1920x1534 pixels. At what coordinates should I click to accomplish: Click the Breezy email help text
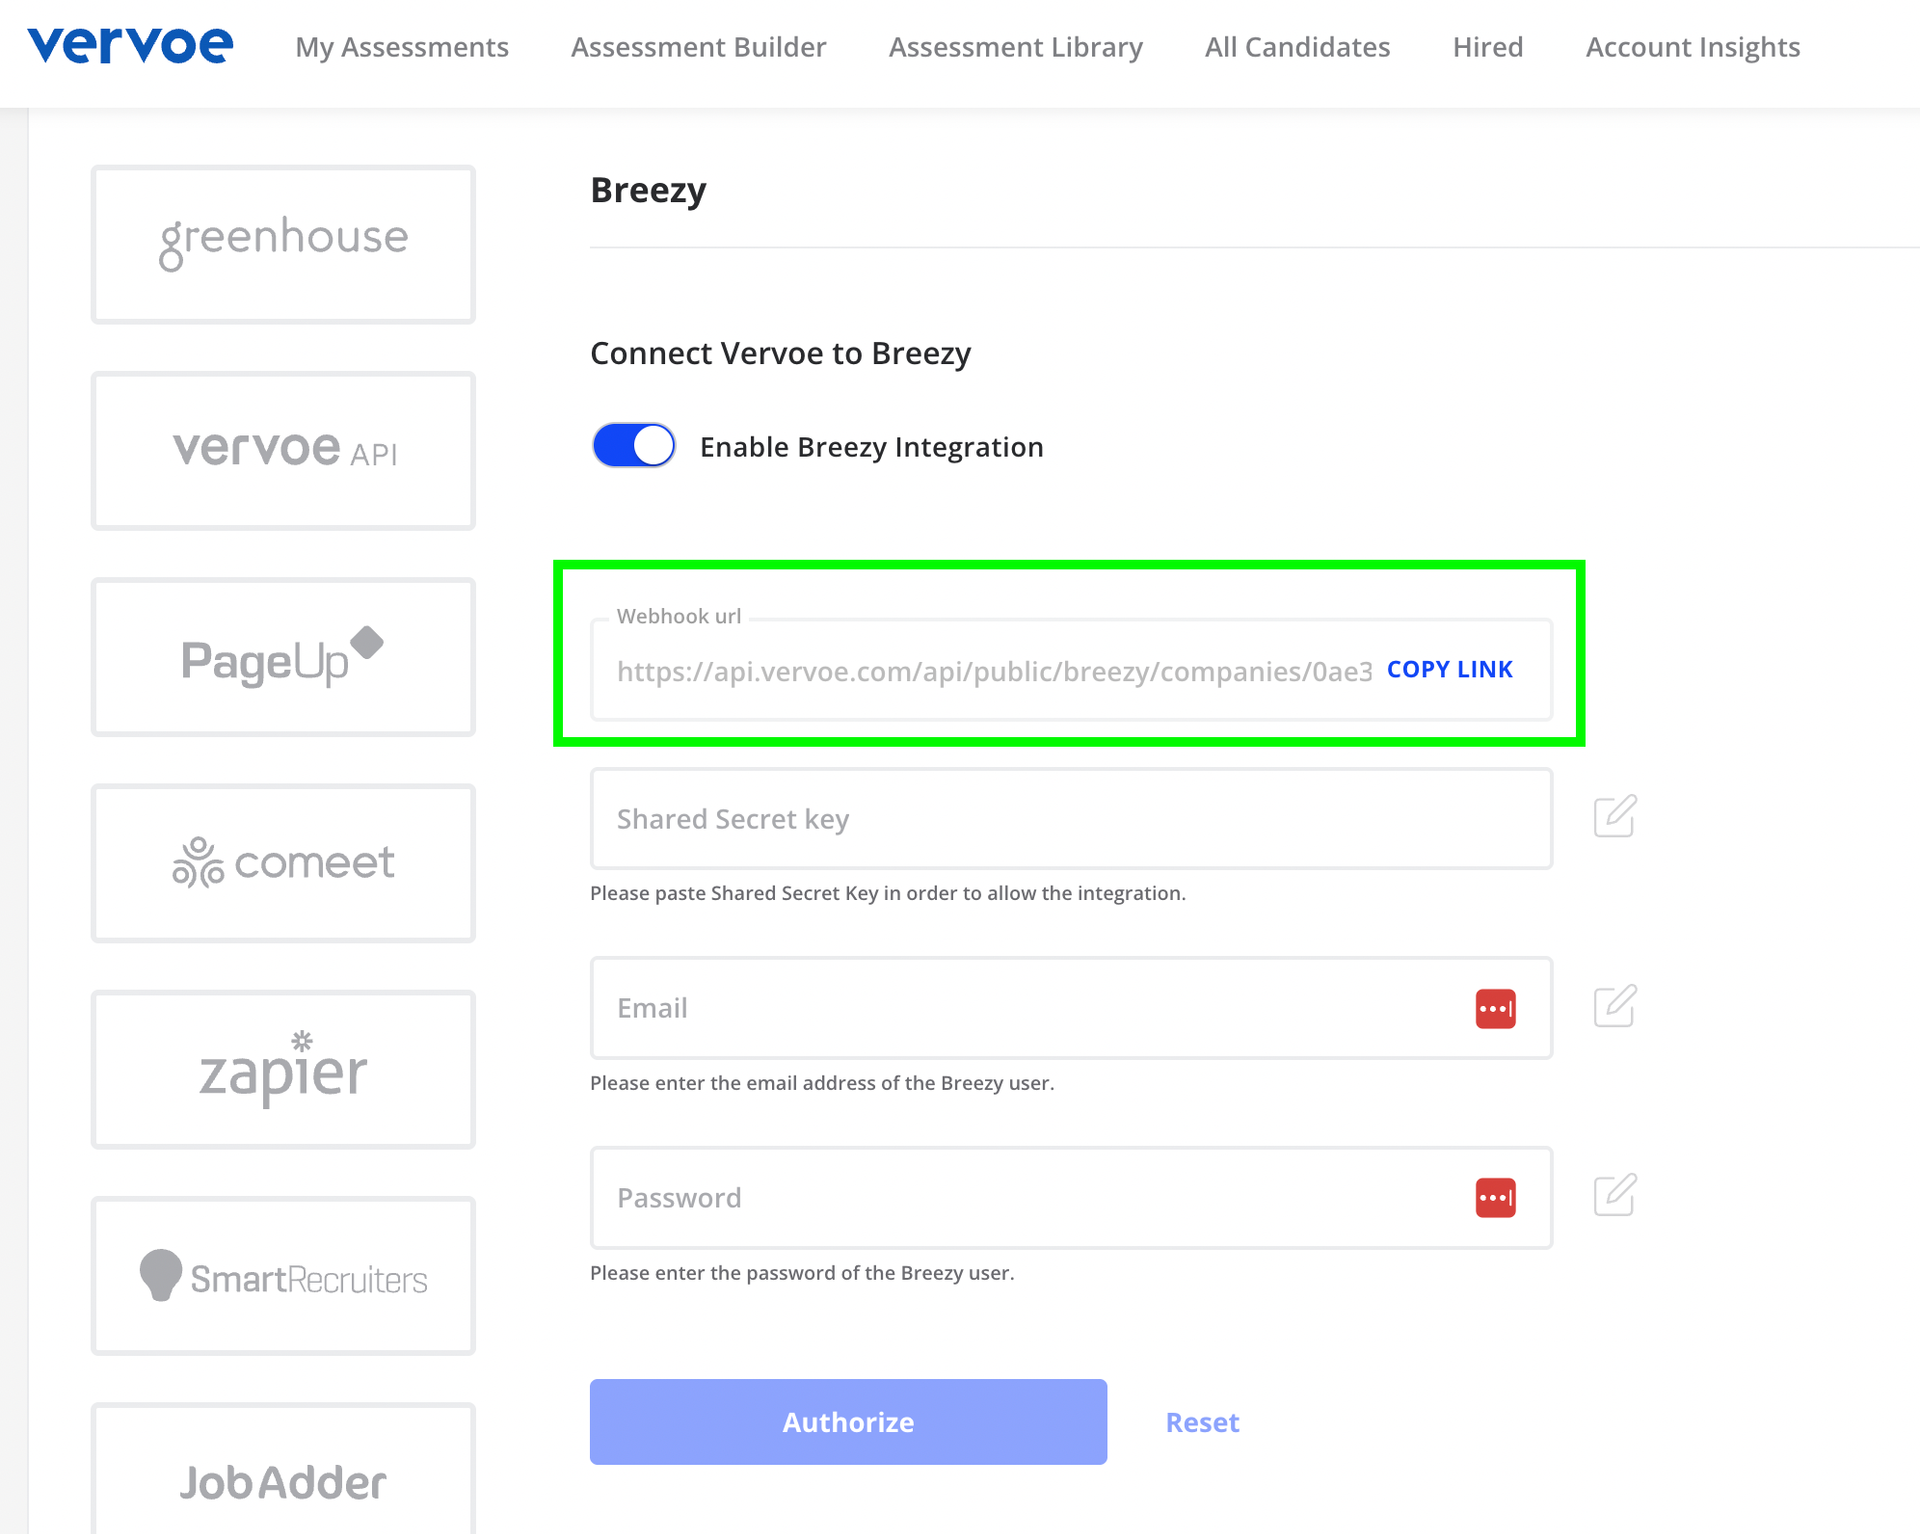coord(822,1083)
